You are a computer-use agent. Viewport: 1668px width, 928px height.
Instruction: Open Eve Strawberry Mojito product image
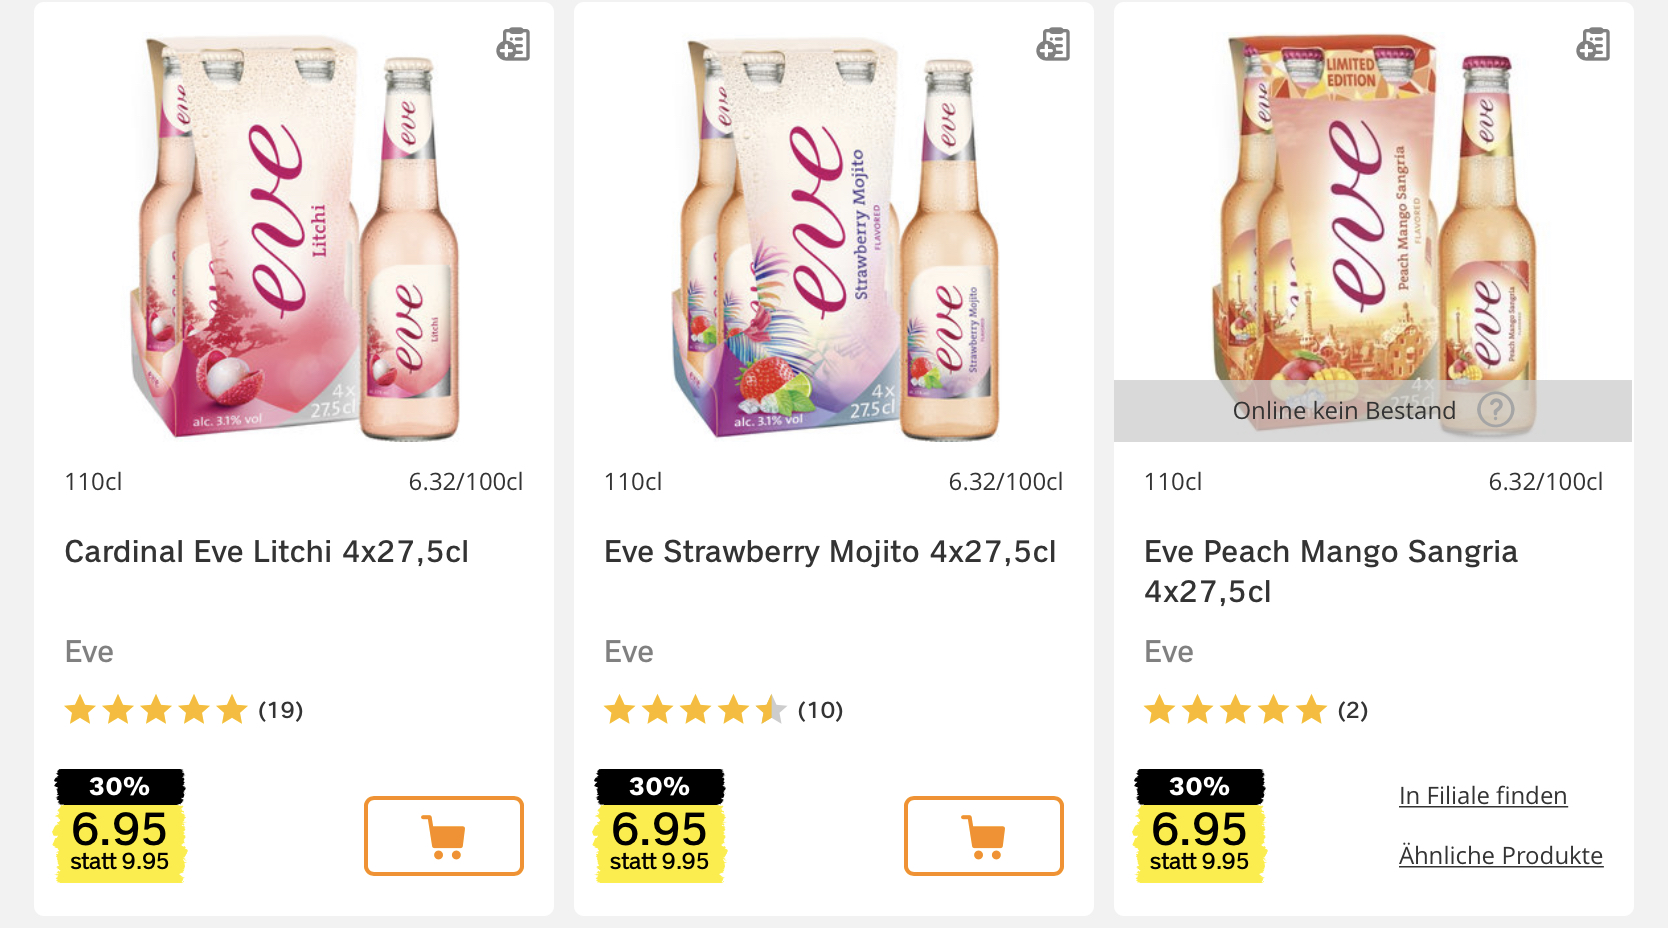point(834,240)
